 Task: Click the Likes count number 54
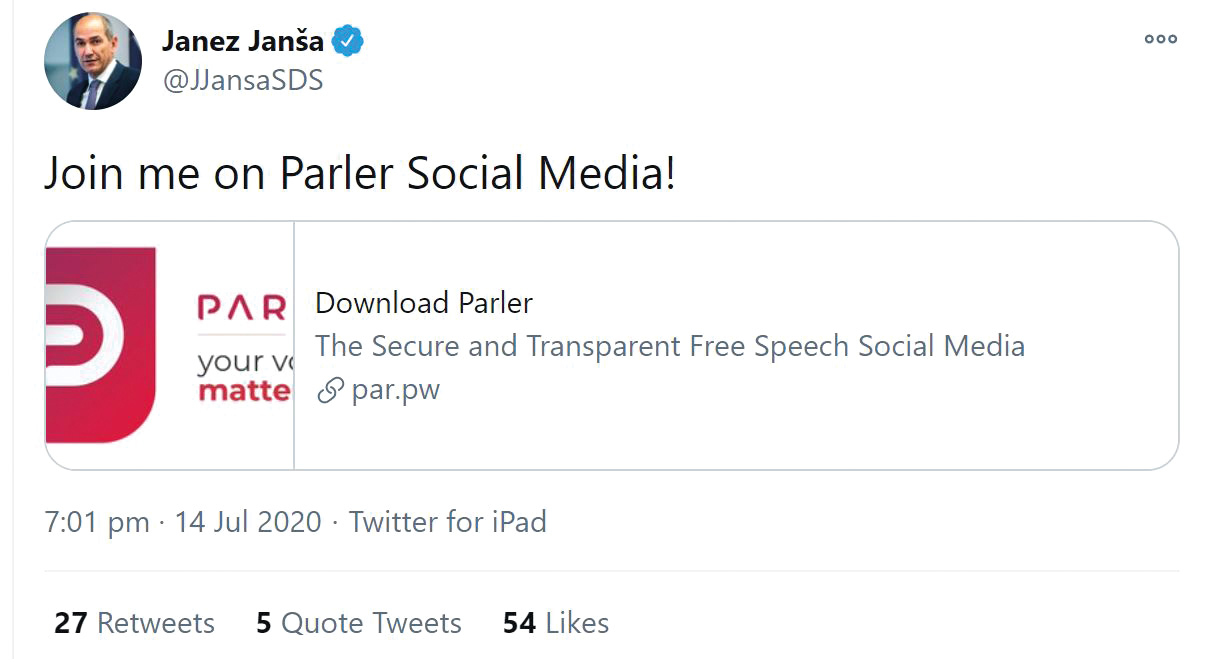click(x=519, y=623)
